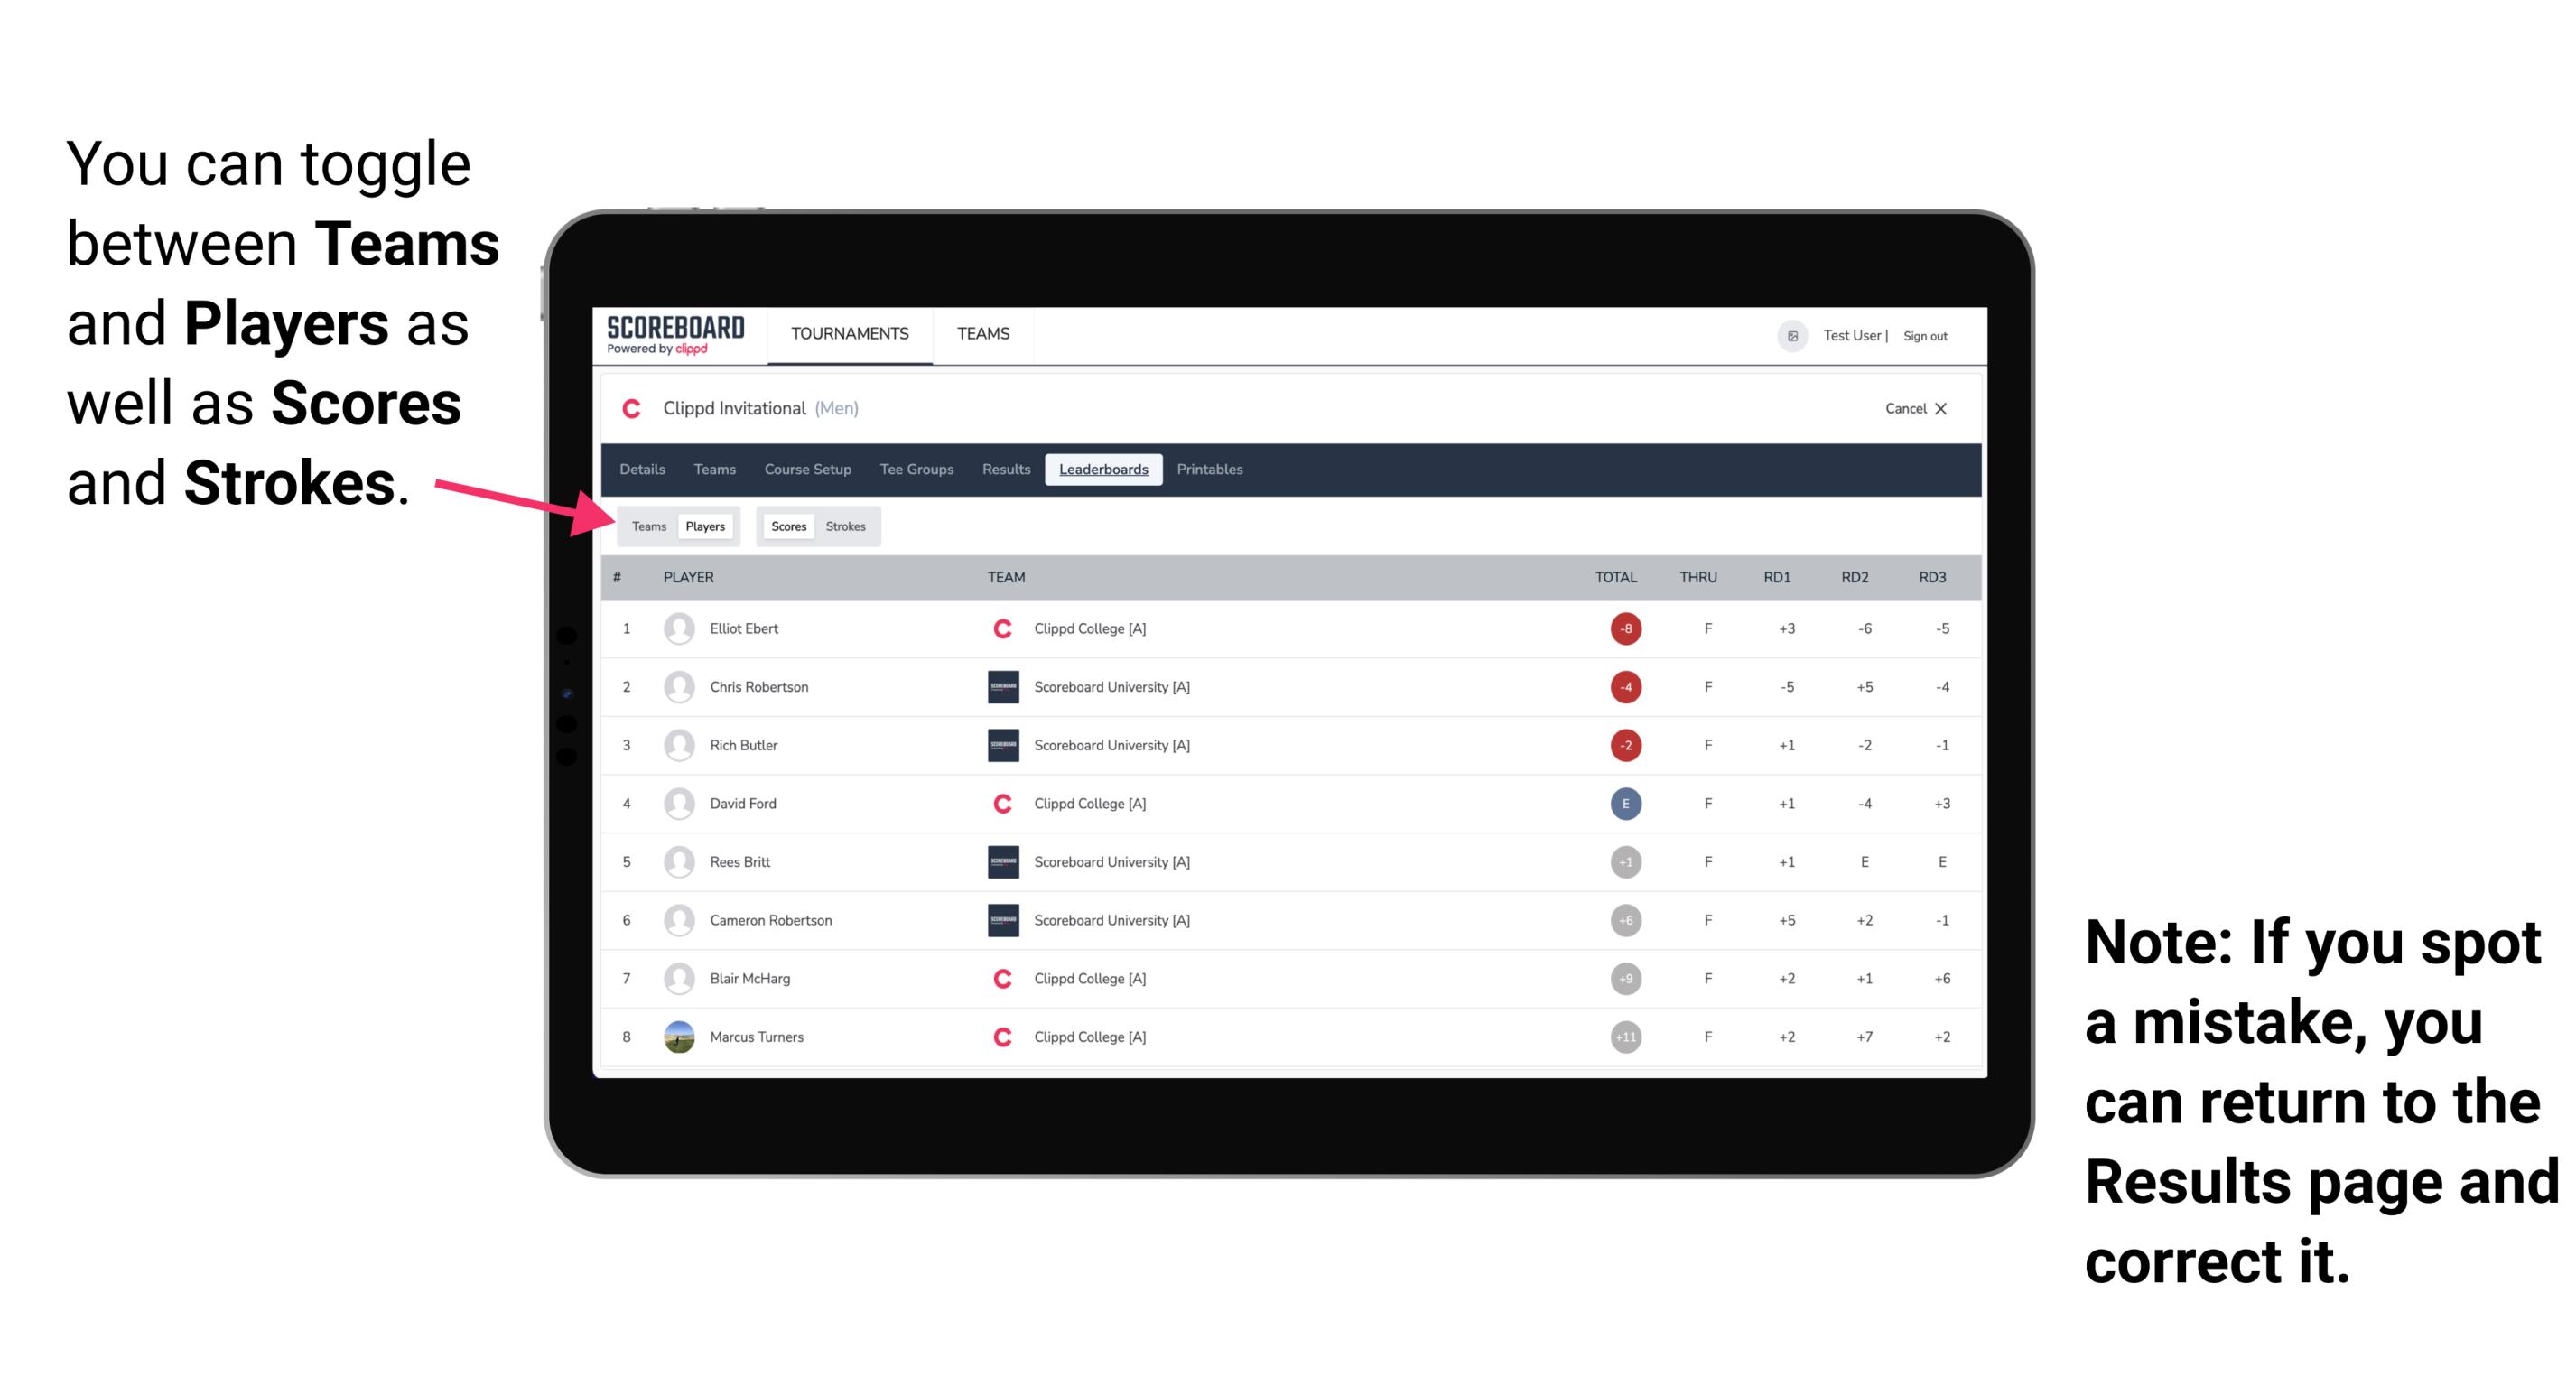Image resolution: width=2576 pixels, height=1386 pixels.
Task: Open the Printables section
Action: (x=1211, y=470)
